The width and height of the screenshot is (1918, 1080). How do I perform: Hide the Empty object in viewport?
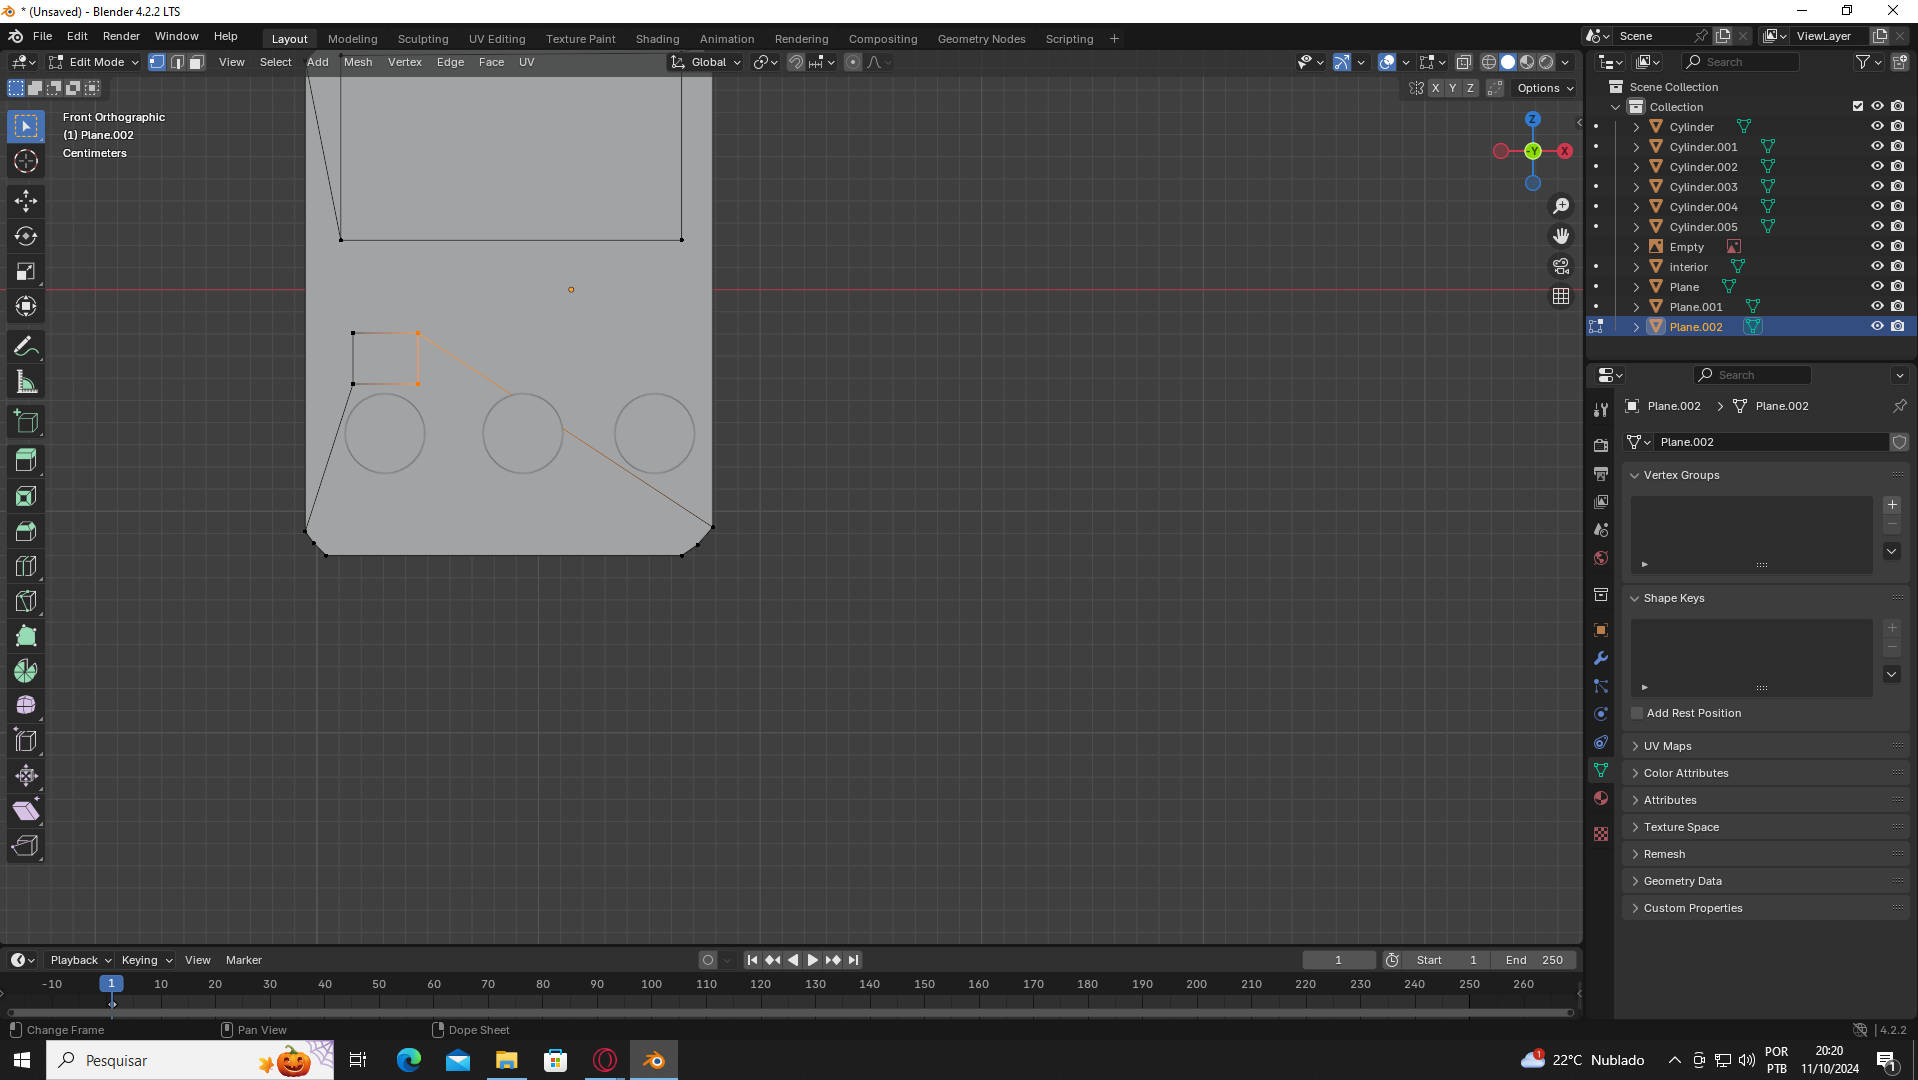click(x=1877, y=247)
